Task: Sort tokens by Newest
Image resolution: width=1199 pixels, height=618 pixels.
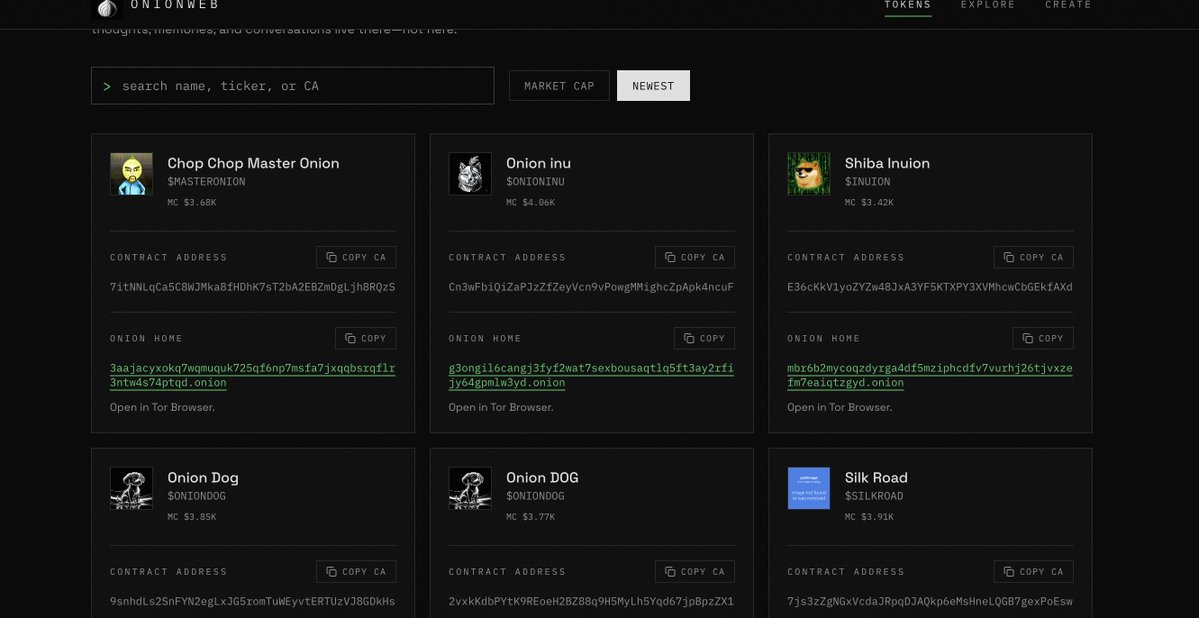Action: click(653, 86)
